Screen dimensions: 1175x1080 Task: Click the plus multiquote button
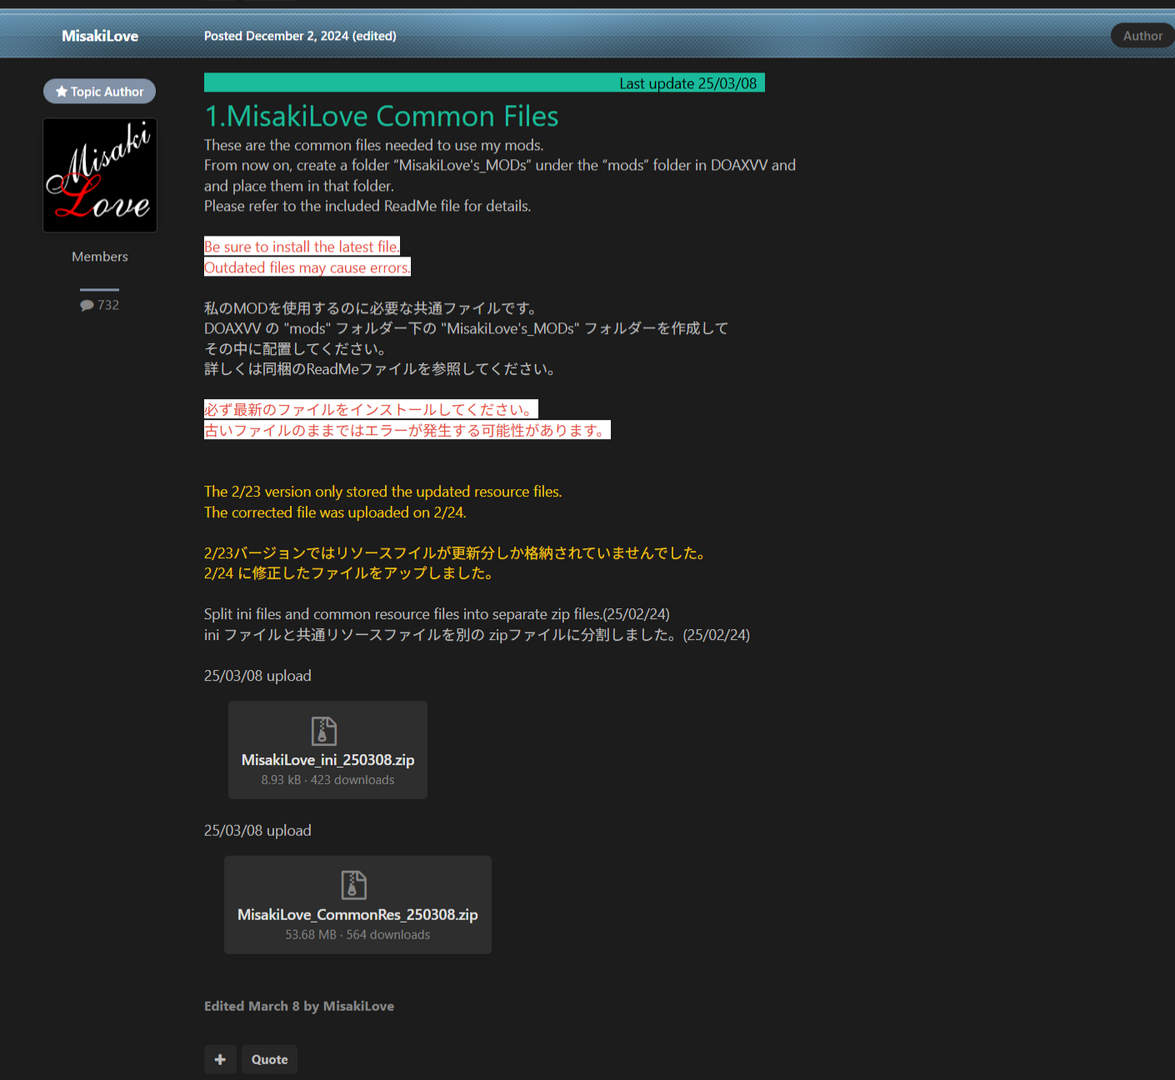(x=220, y=1060)
